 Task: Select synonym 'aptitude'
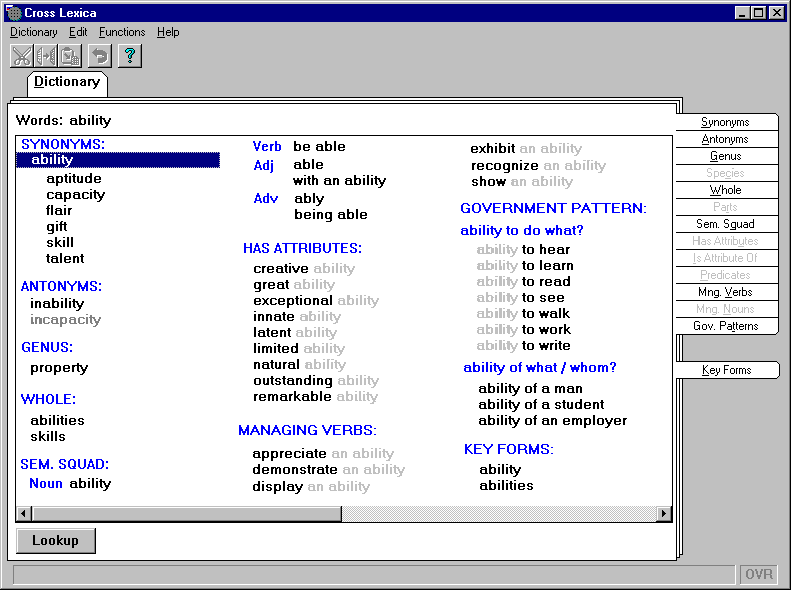pyautogui.click(x=74, y=179)
